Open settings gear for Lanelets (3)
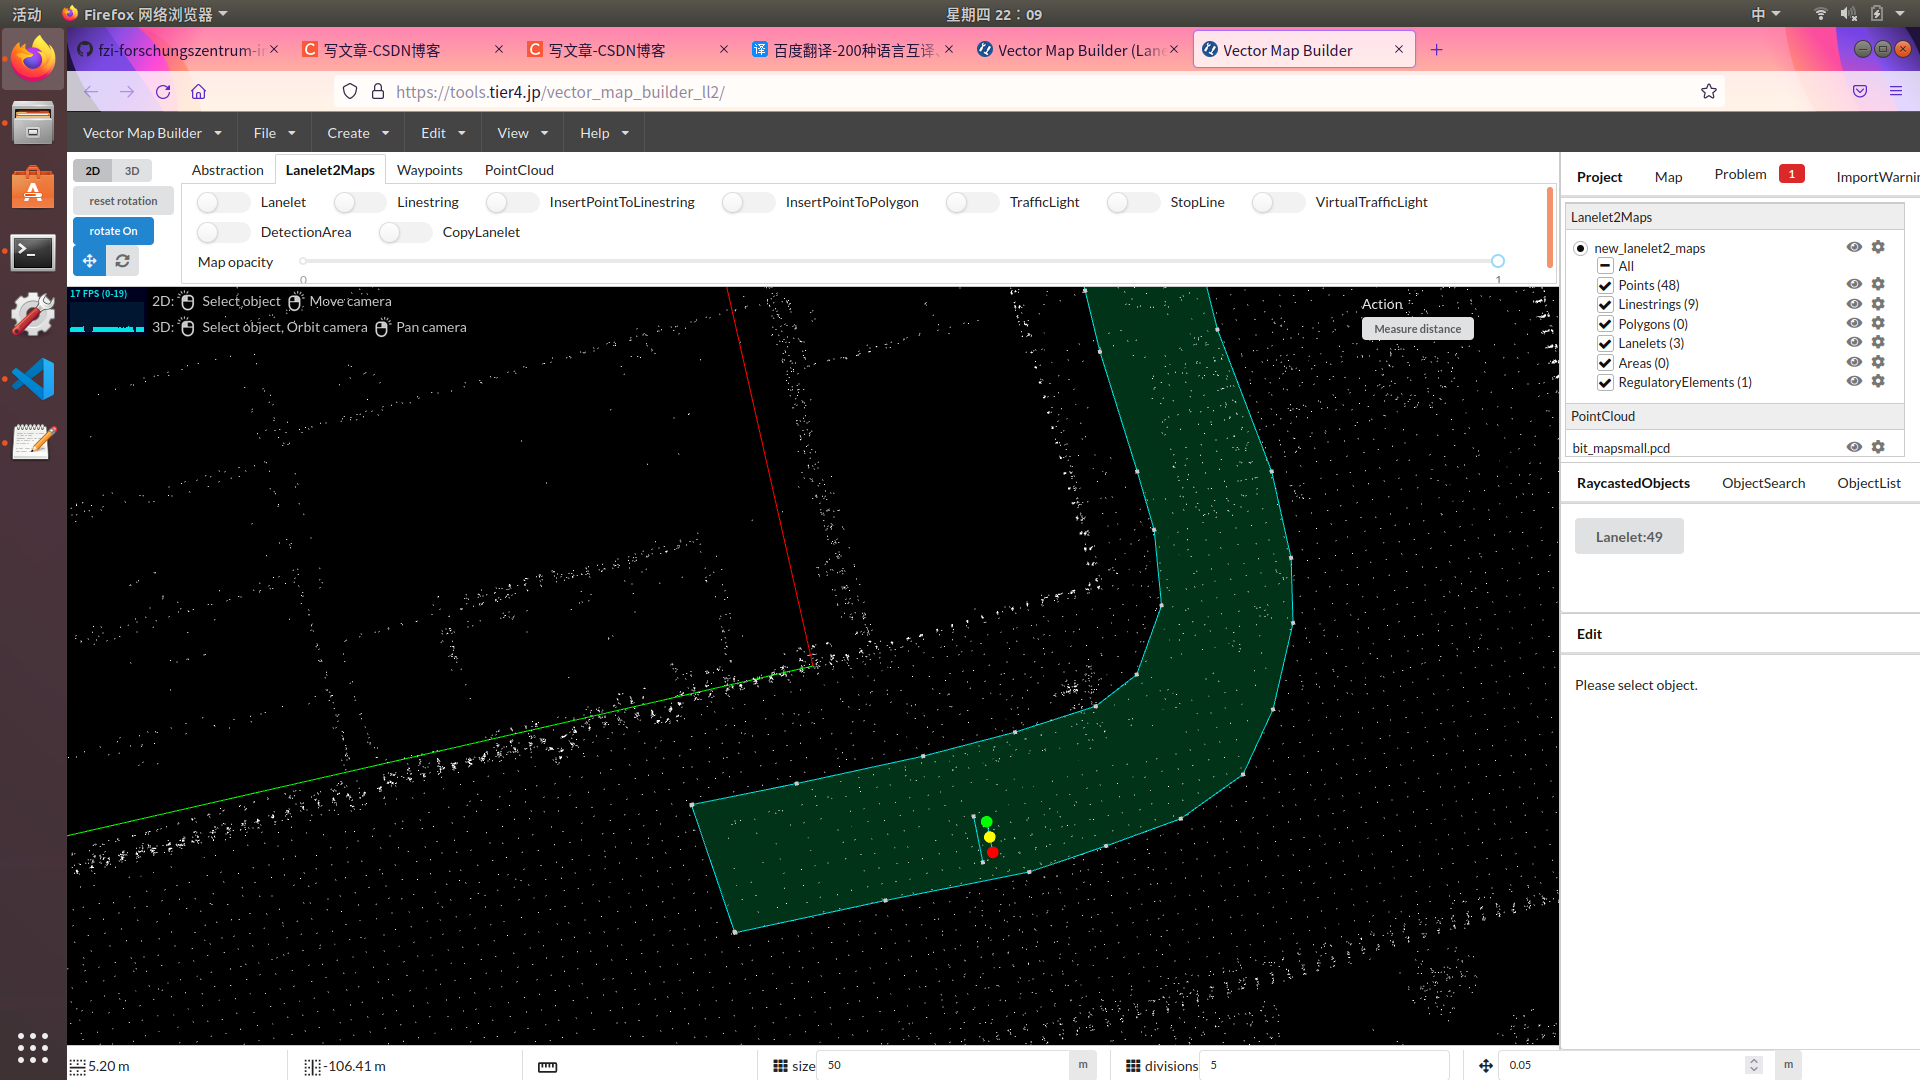Image resolution: width=1920 pixels, height=1080 pixels. click(1878, 343)
